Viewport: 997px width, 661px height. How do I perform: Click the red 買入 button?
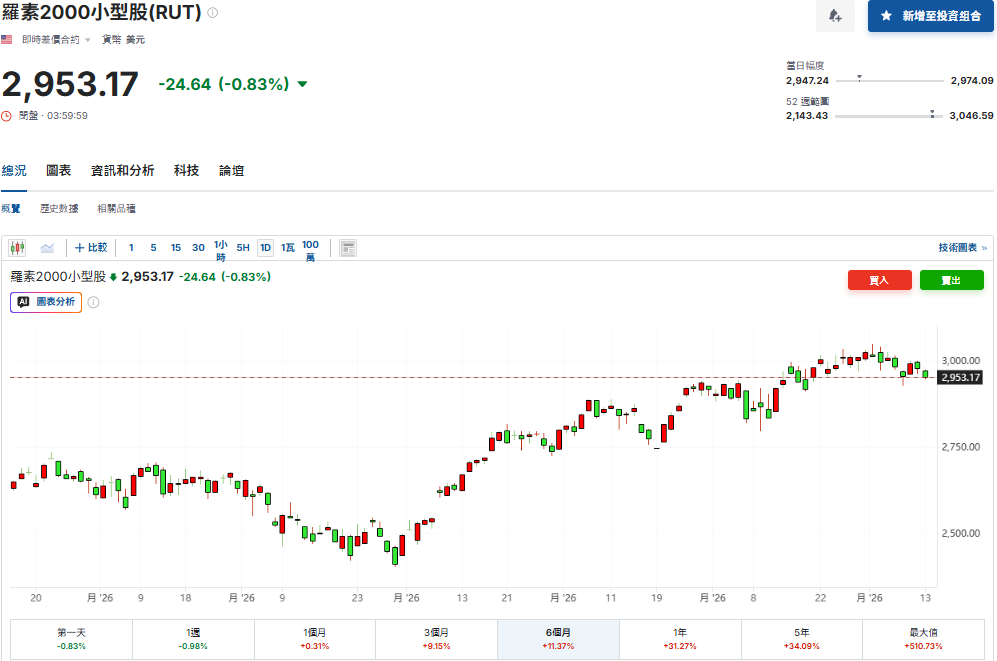coord(879,280)
